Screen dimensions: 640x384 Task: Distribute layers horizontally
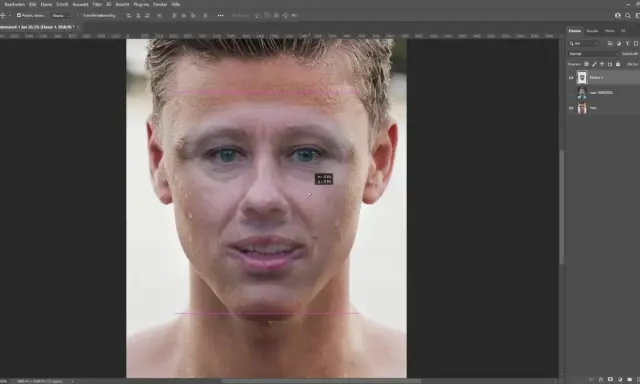click(x=205, y=16)
